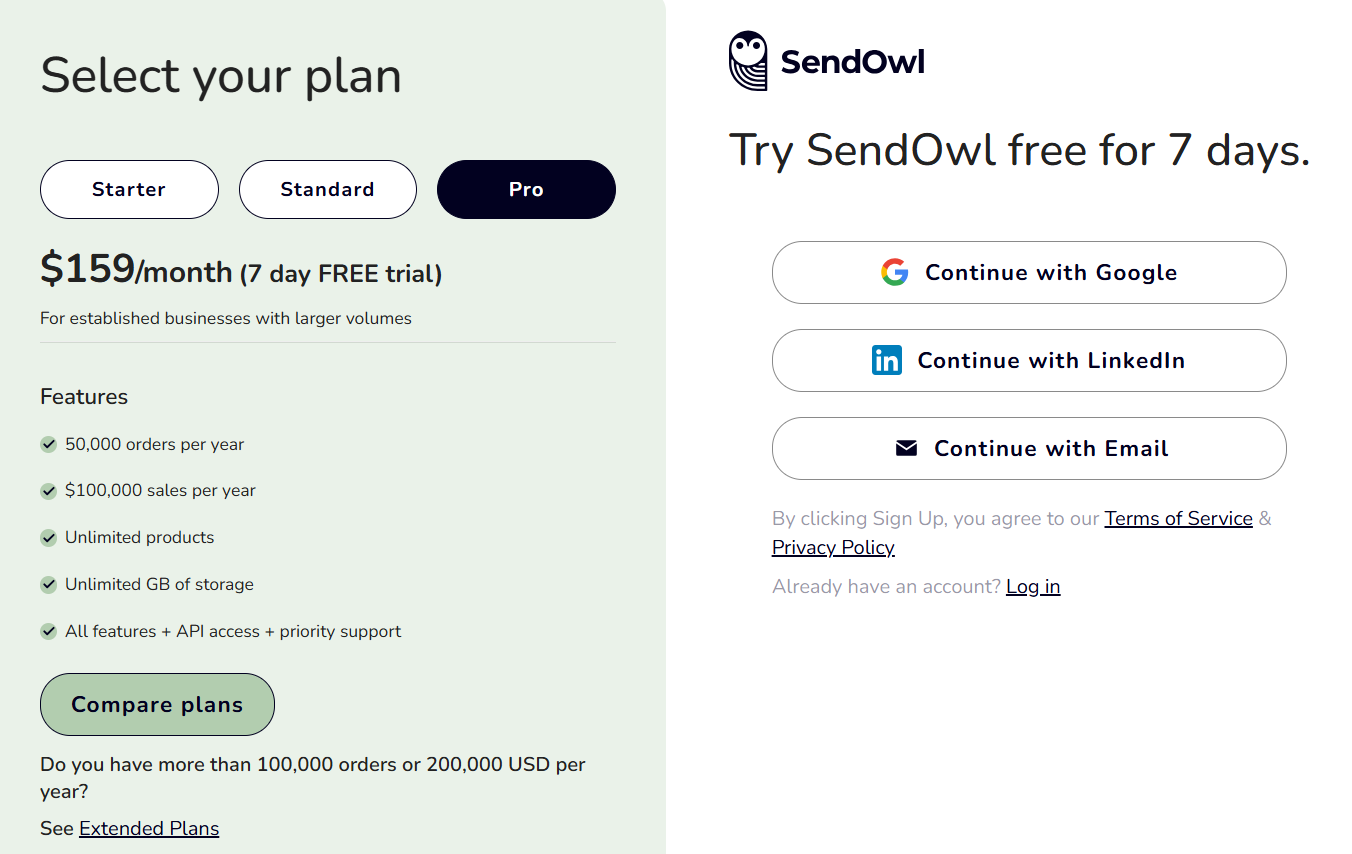
Task: Continue with Google account
Action: coord(1029,272)
